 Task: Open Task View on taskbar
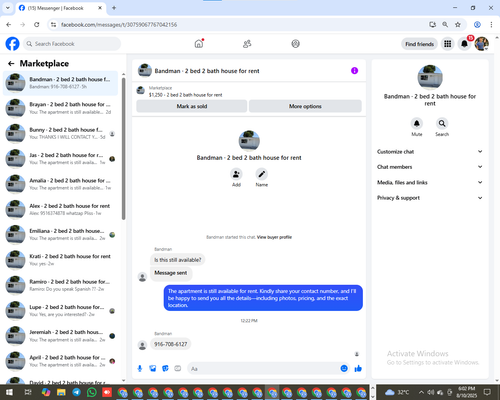point(28,392)
